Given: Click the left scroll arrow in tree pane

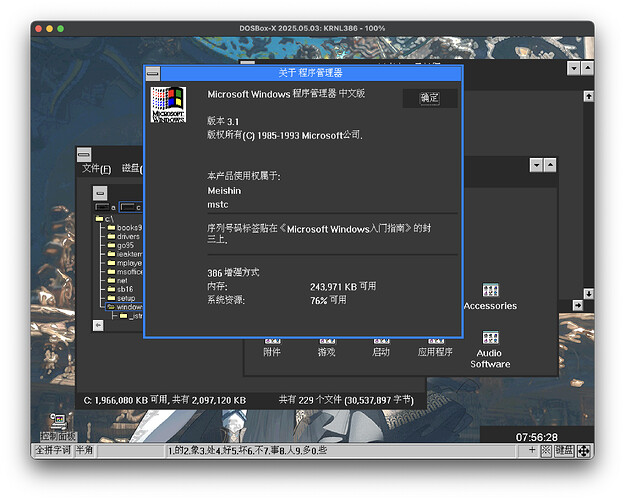Looking at the screenshot, I should (98, 326).
